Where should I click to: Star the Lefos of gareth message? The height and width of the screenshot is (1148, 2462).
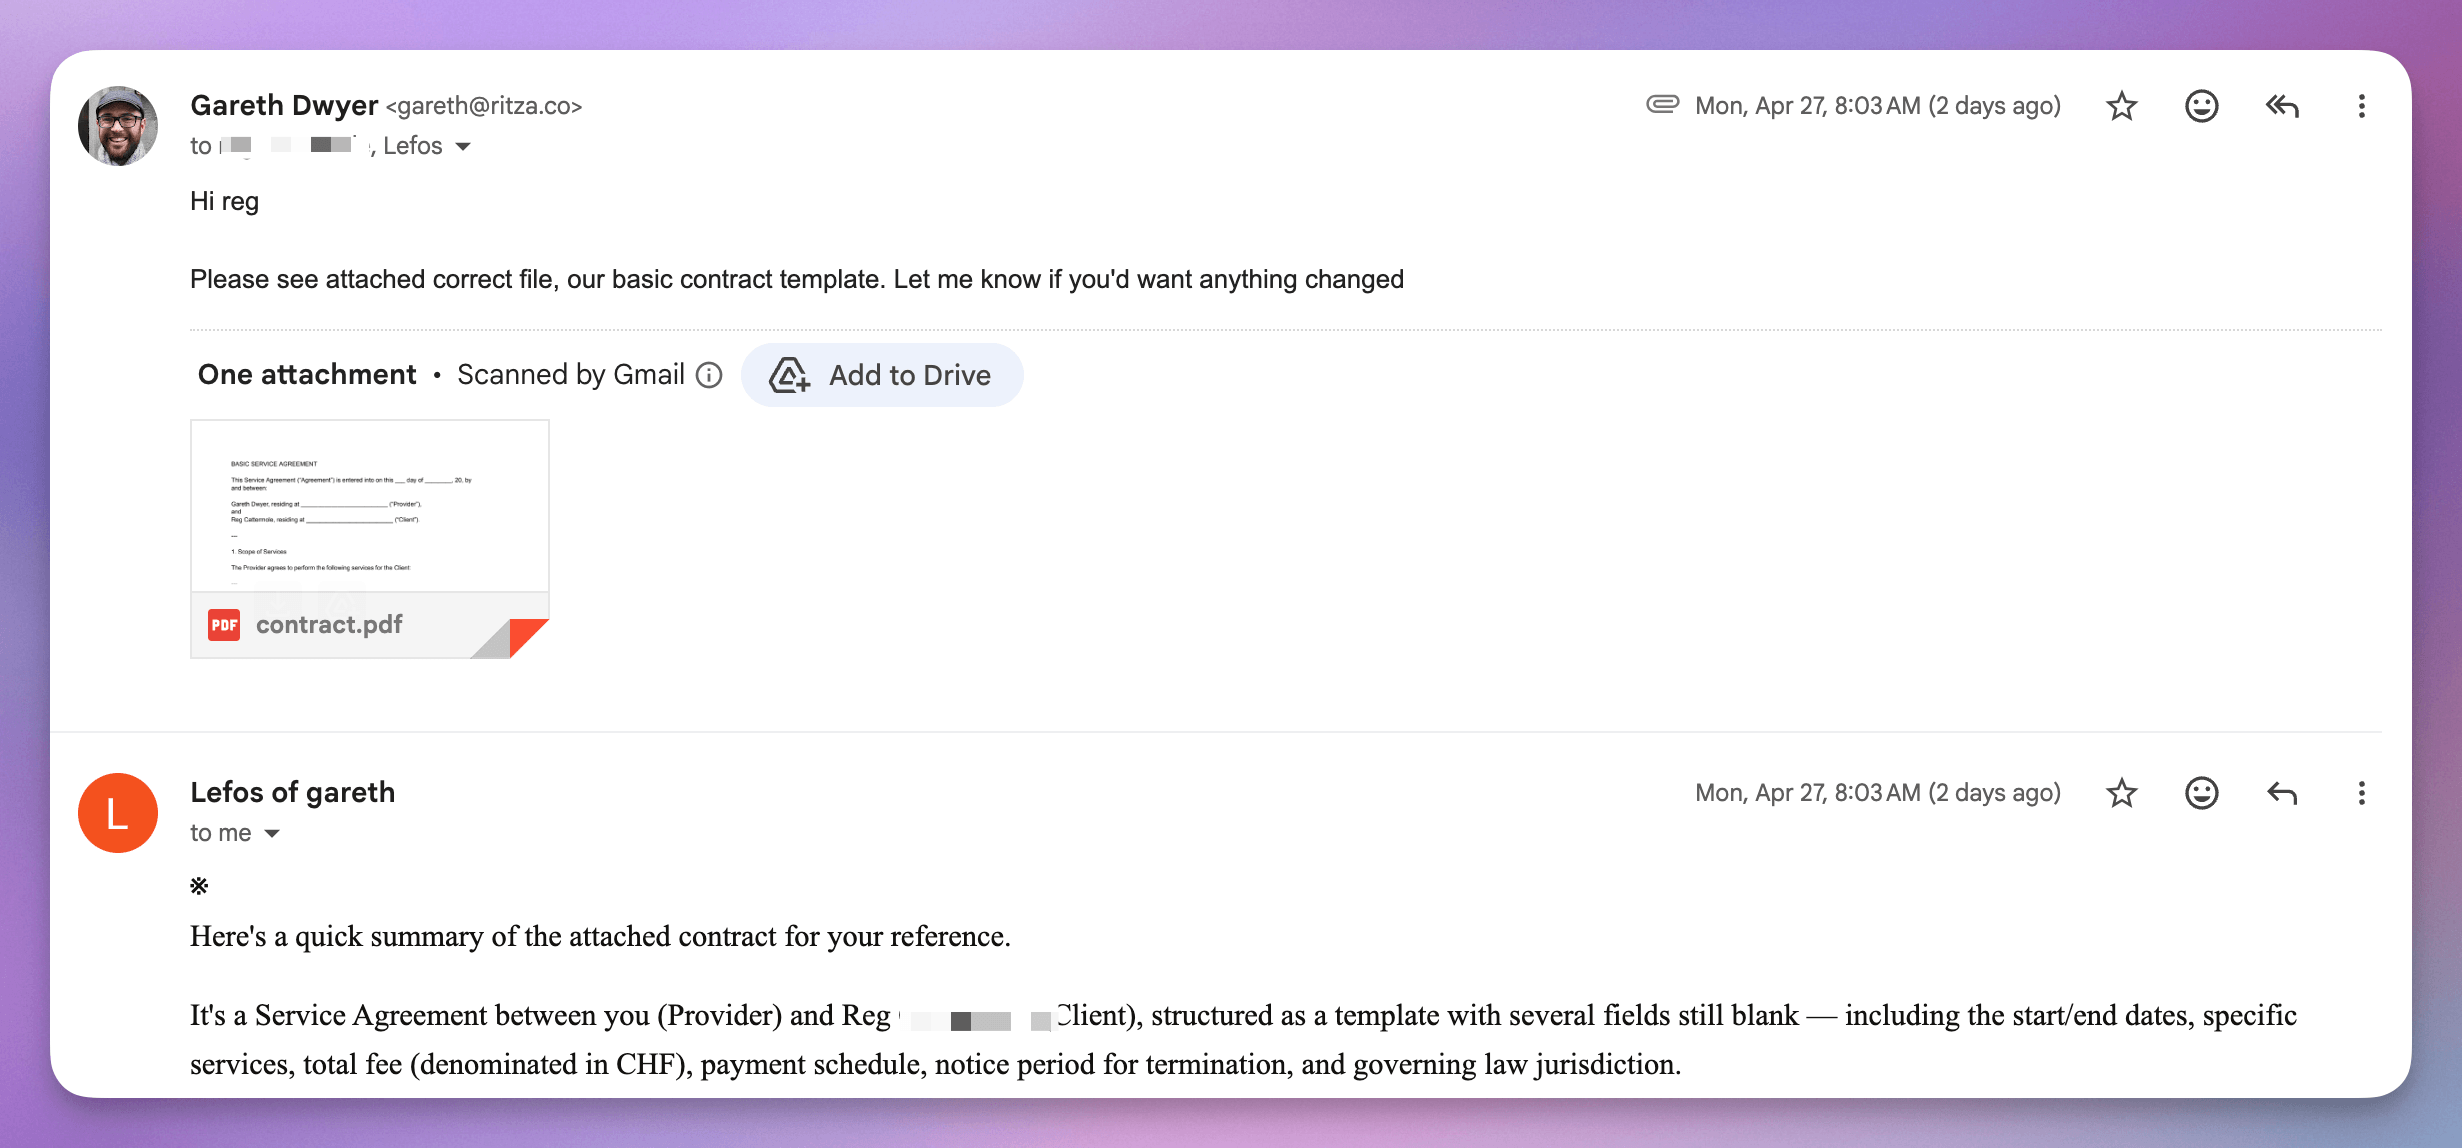[2121, 793]
